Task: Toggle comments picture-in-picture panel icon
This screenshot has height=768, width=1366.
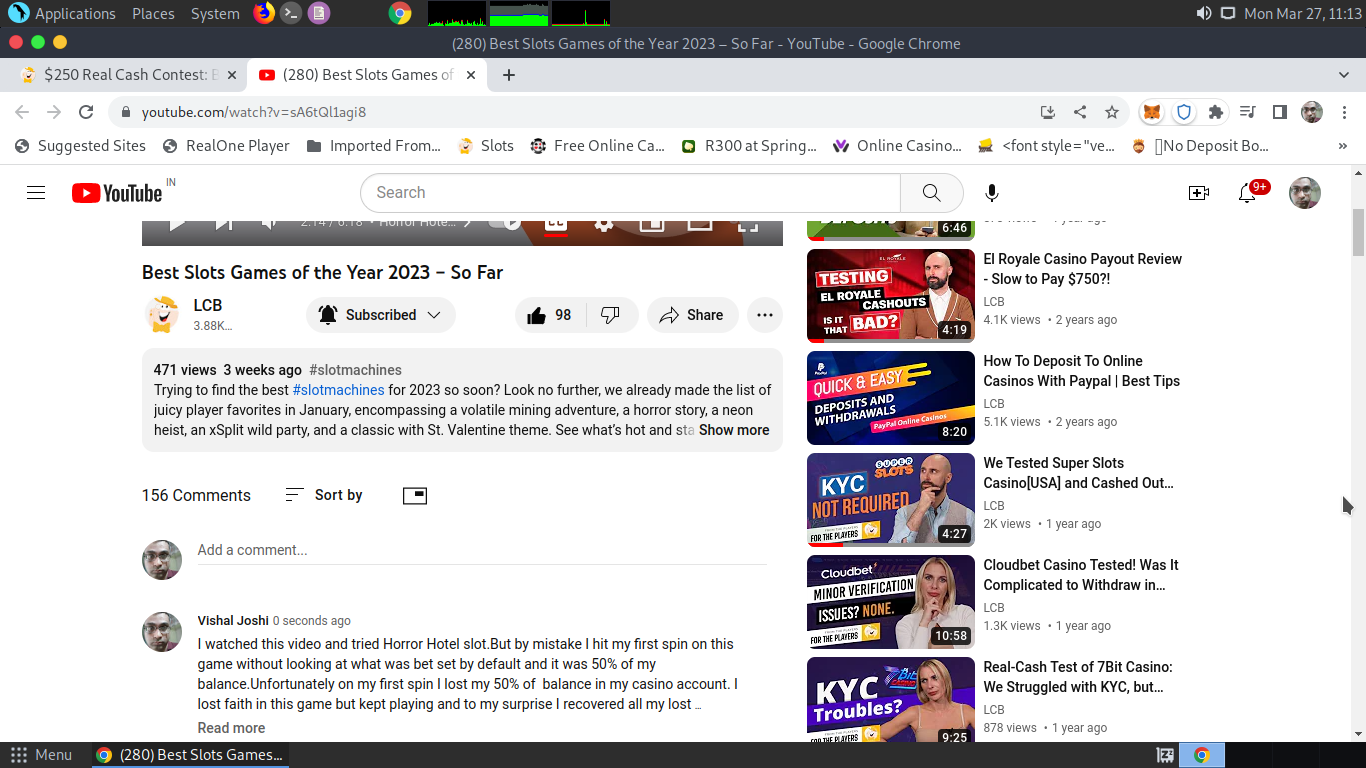Action: coord(414,495)
